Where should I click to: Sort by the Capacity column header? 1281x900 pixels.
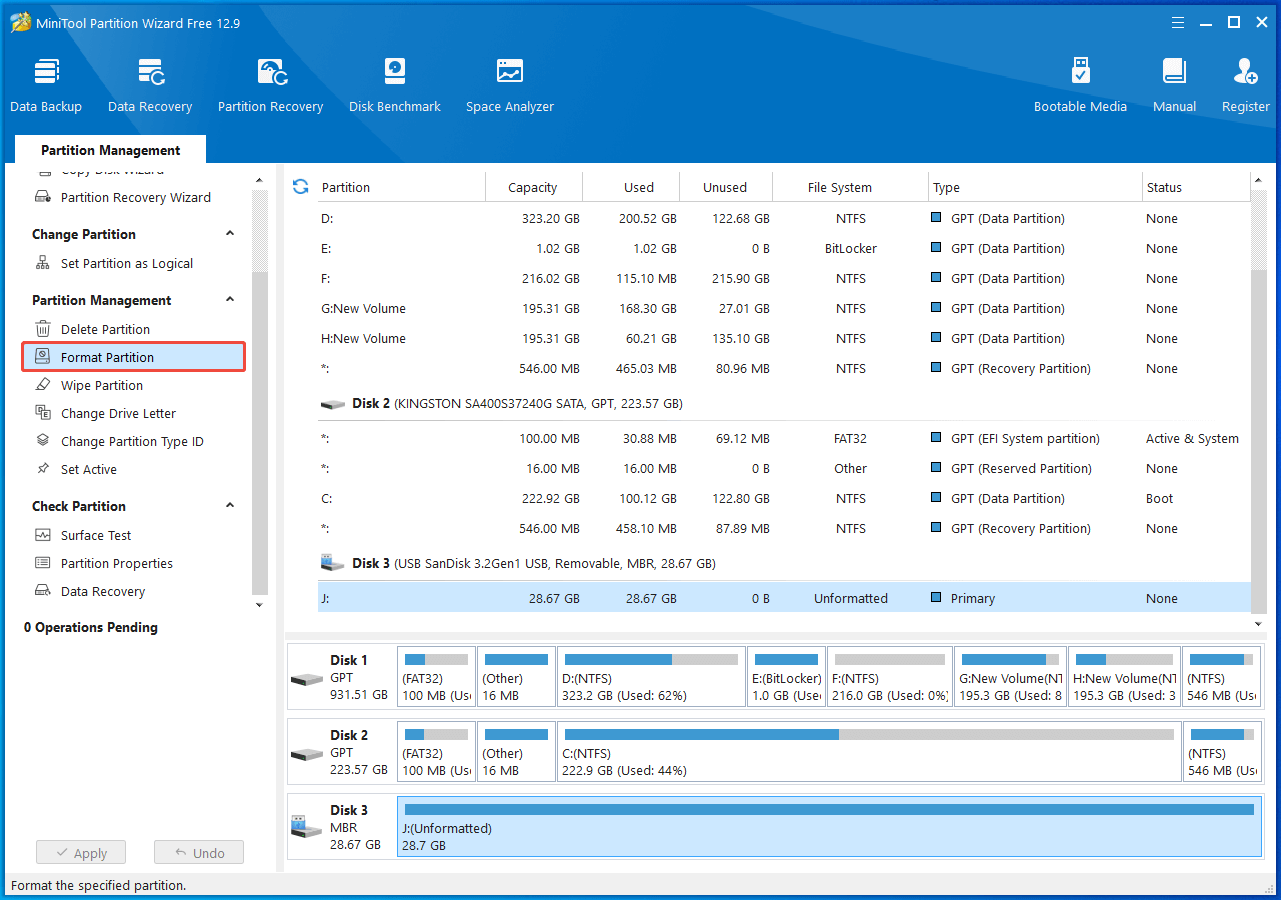(x=532, y=187)
